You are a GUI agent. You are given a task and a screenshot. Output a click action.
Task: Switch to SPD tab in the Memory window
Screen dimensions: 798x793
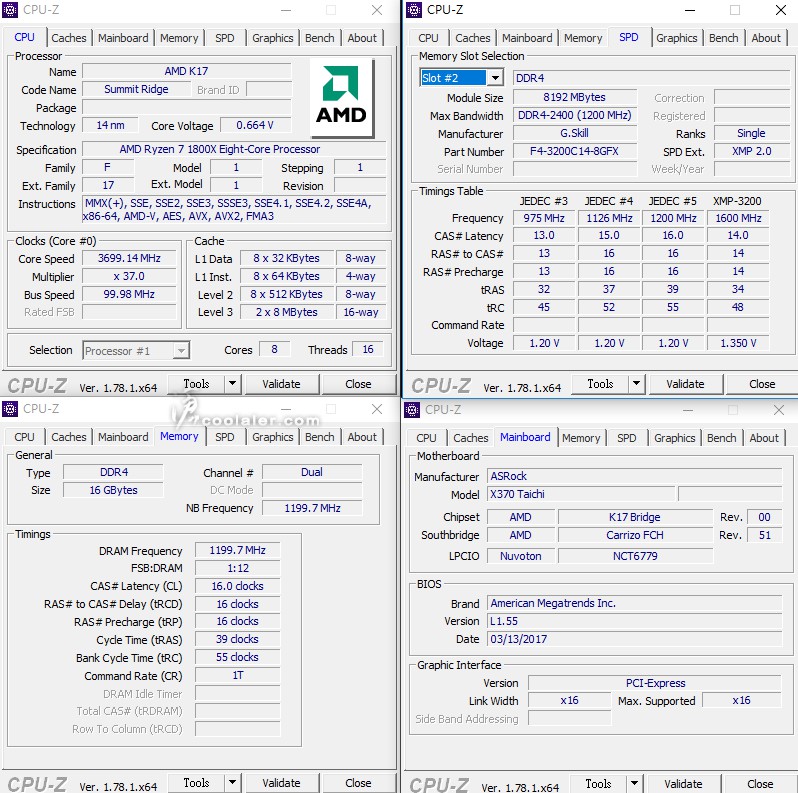[224, 437]
